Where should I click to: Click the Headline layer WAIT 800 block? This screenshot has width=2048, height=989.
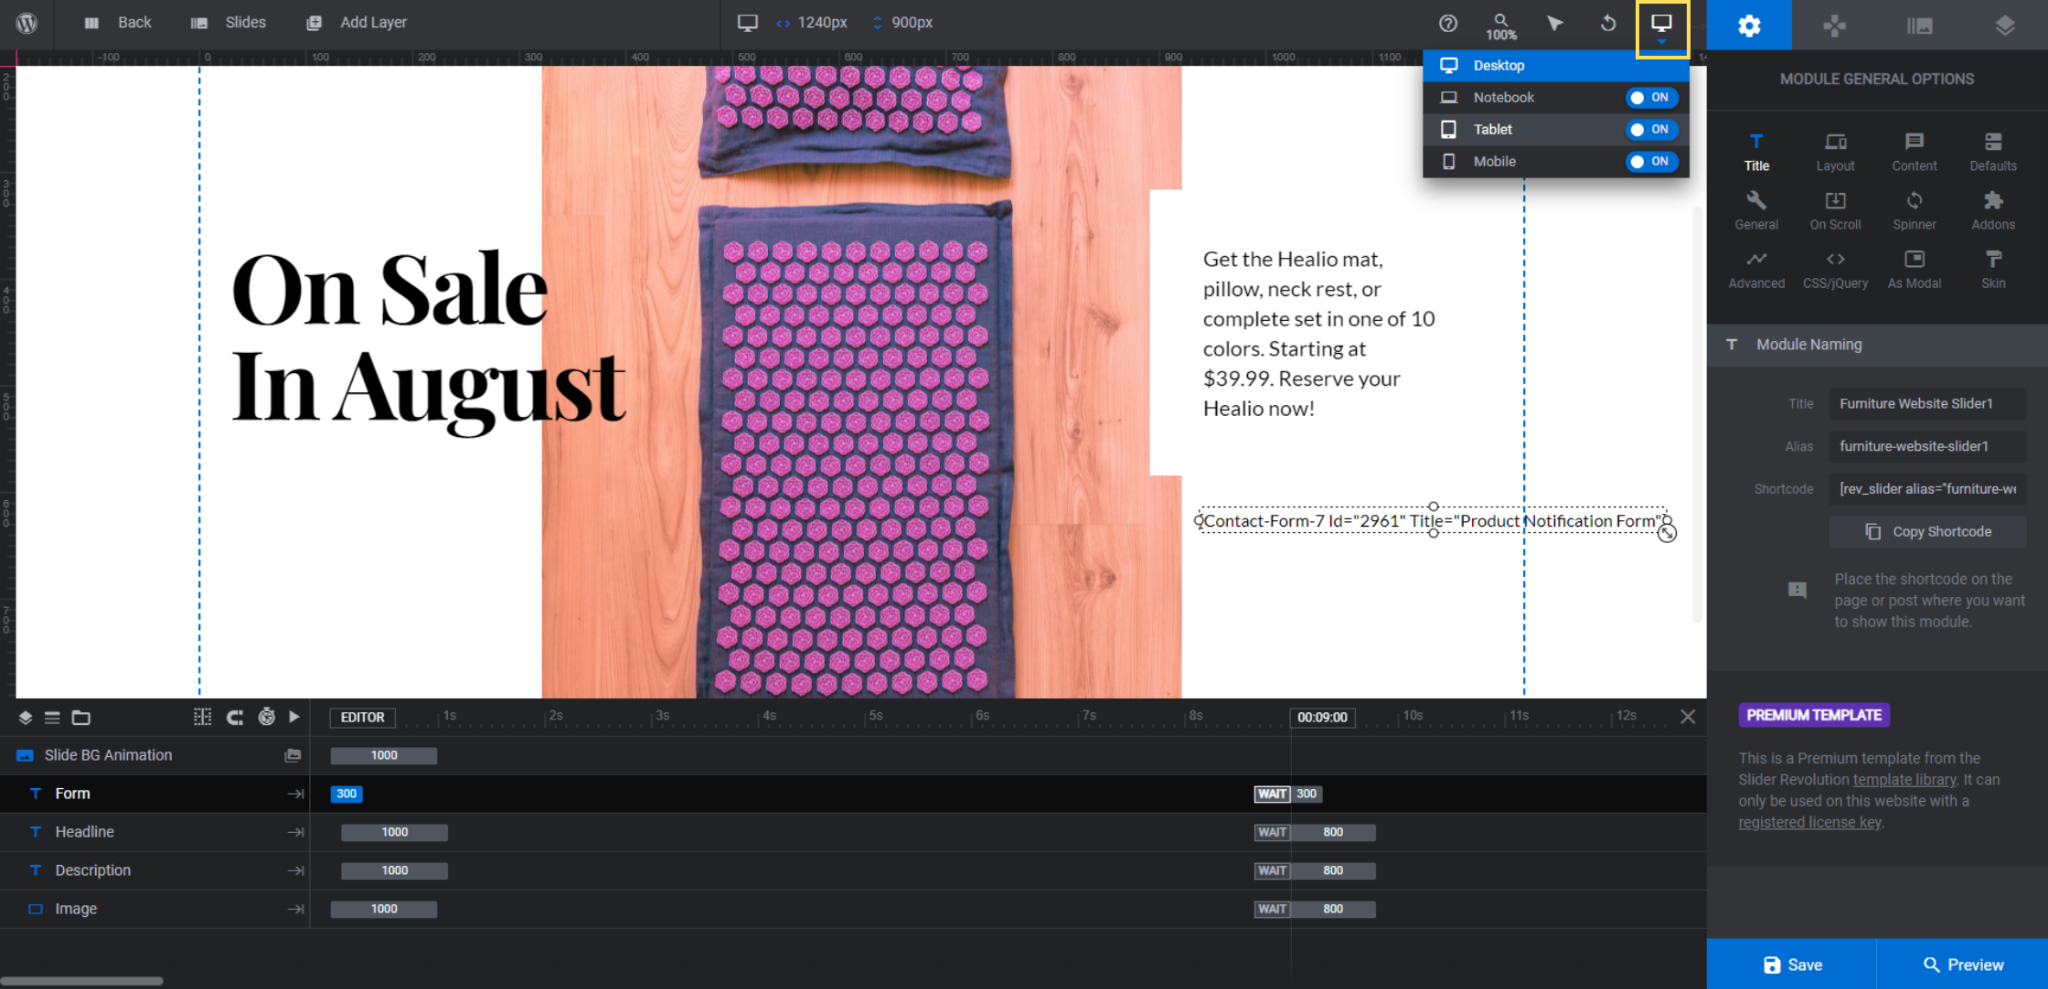(x=1315, y=833)
